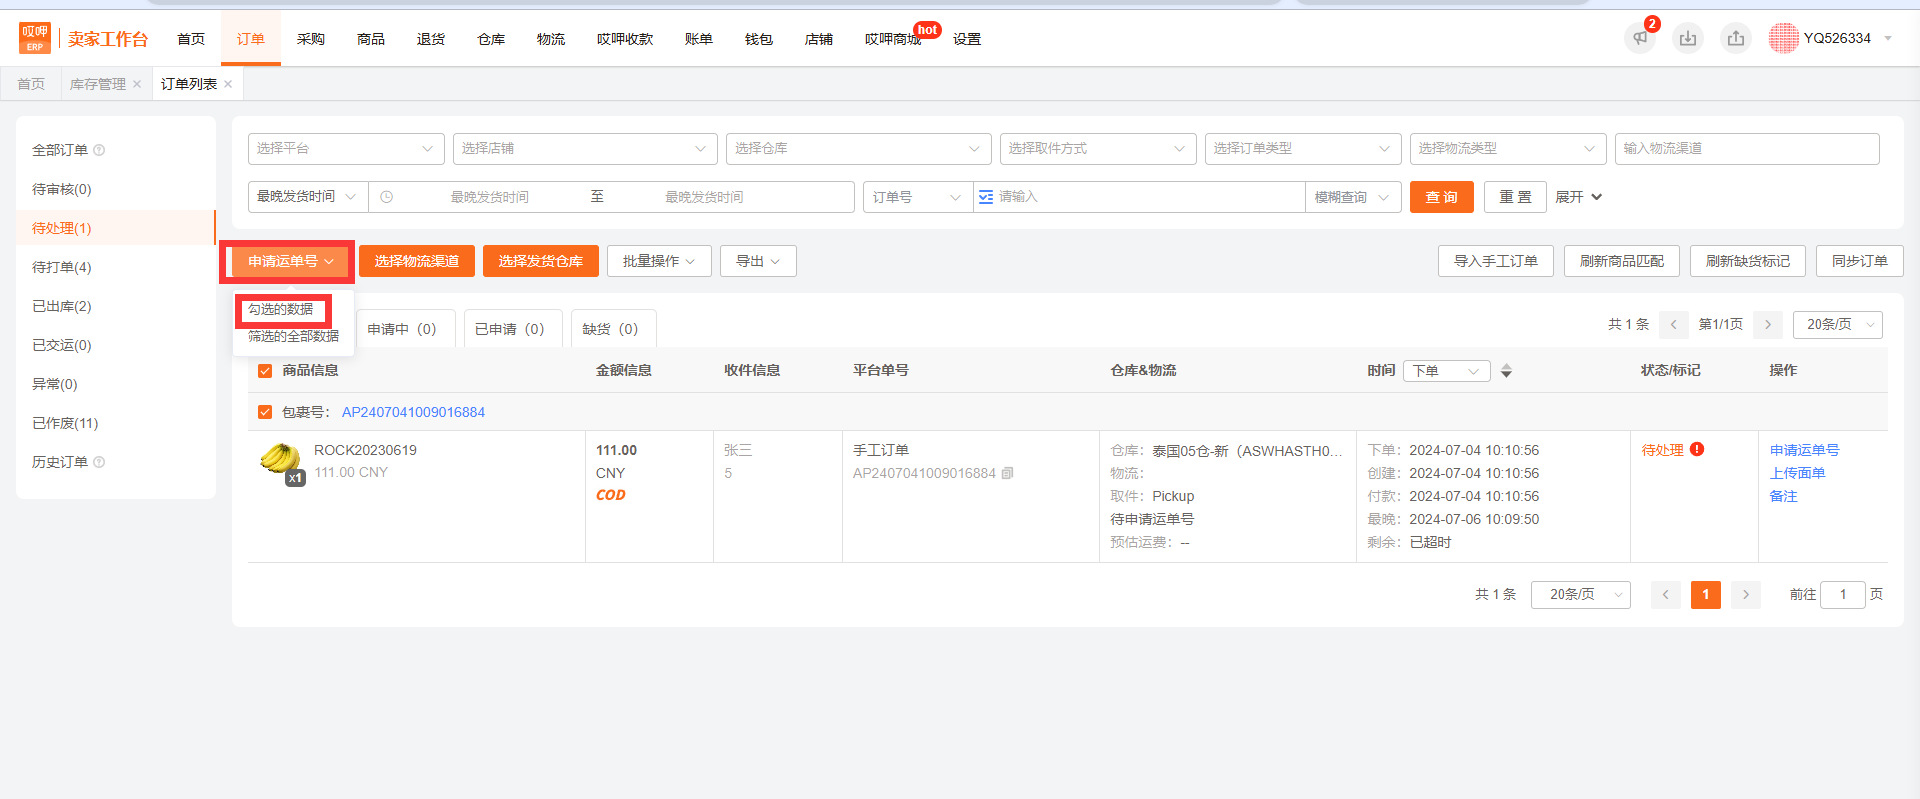Screen dimensions: 1920x799
Task: Open 采购 menu in top navigation
Action: [x=311, y=39]
